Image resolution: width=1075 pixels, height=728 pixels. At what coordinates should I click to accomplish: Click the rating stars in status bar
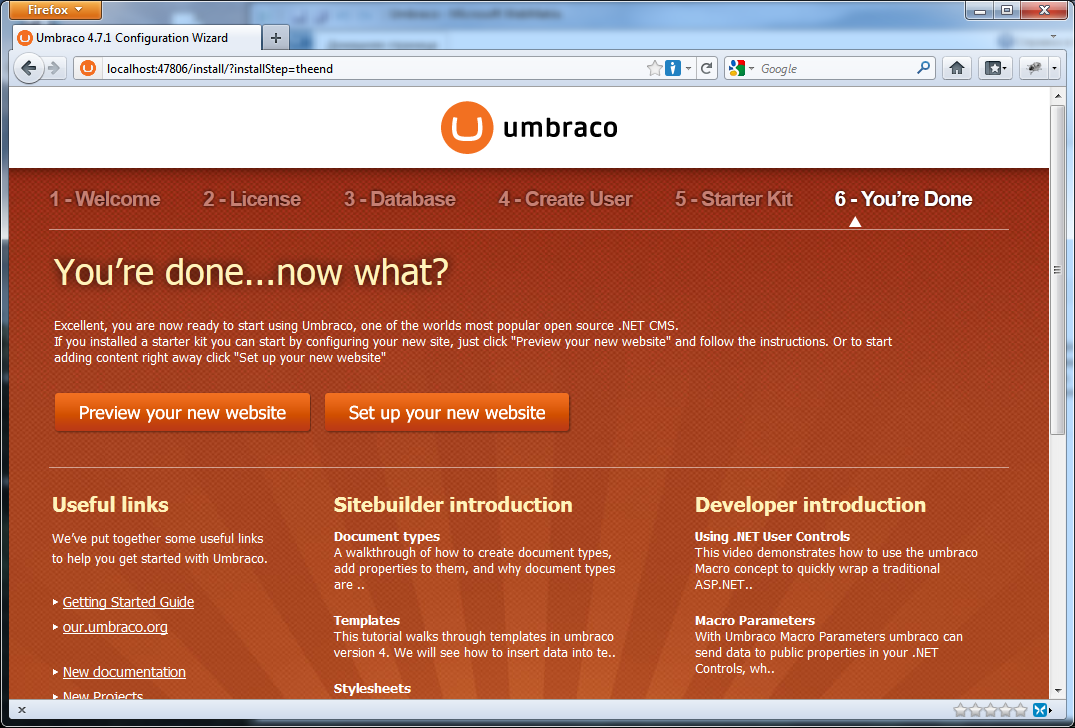(x=991, y=709)
